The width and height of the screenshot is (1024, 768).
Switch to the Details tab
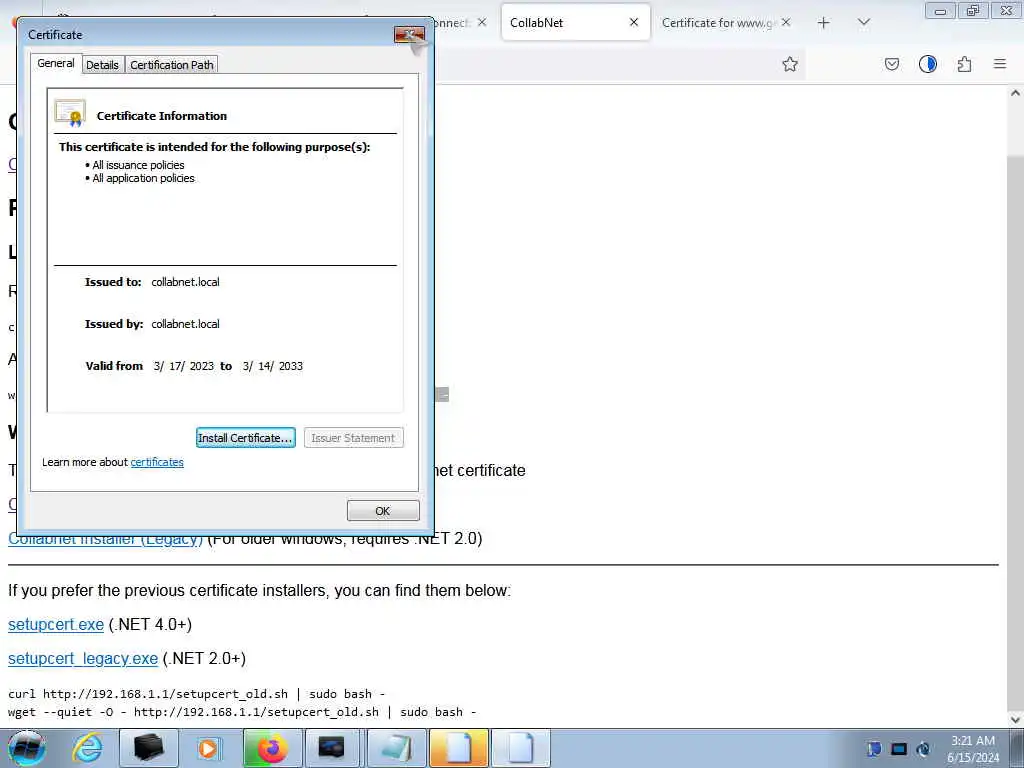point(103,65)
